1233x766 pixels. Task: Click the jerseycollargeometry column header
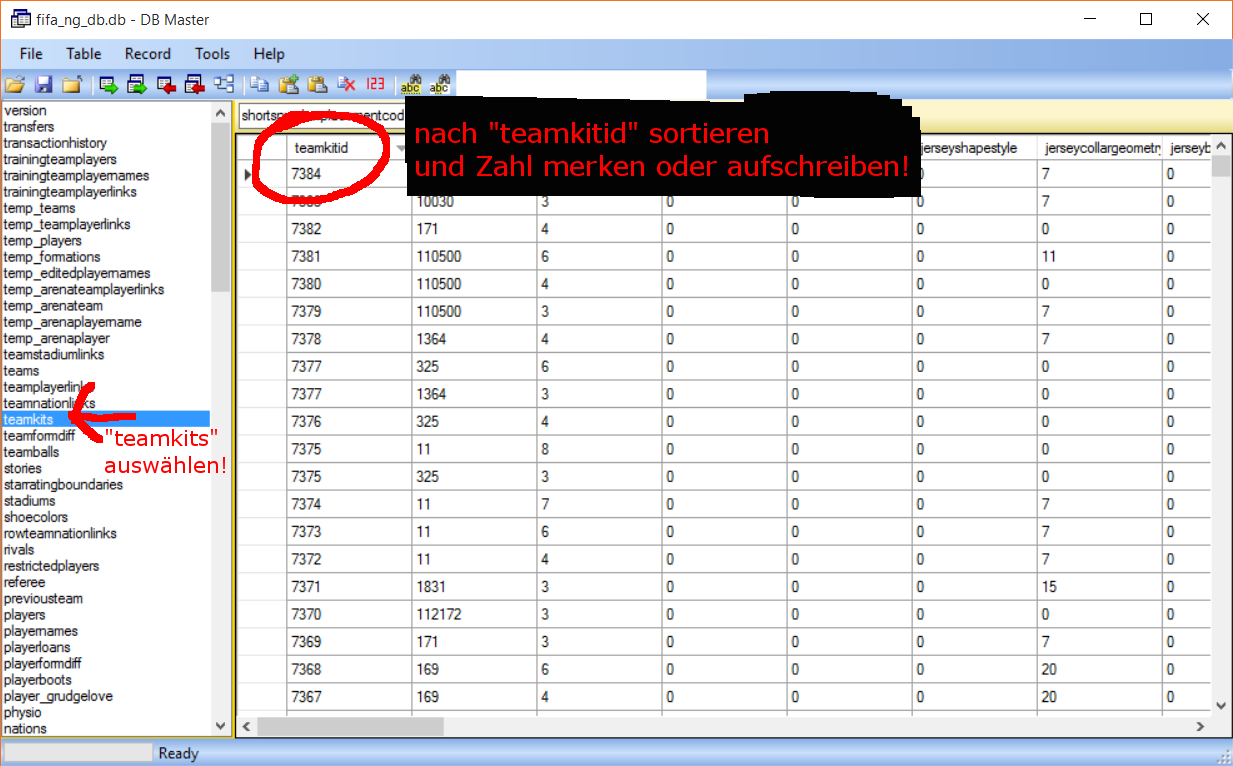tap(1100, 148)
